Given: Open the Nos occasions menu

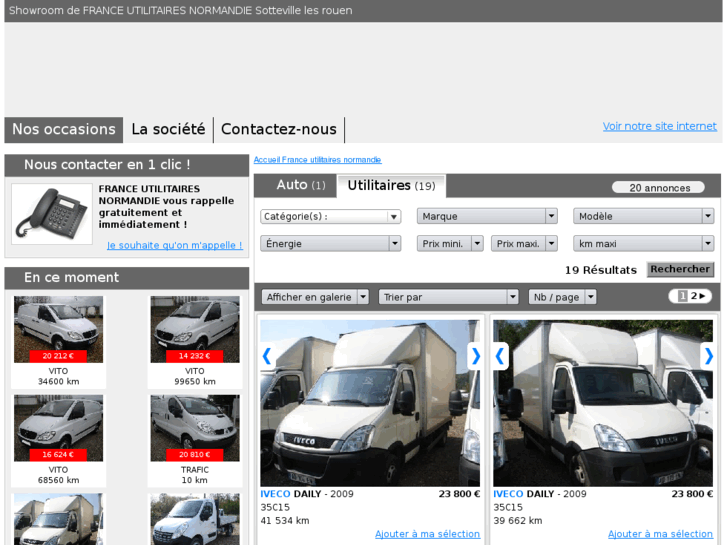Looking at the screenshot, I should pos(64,129).
